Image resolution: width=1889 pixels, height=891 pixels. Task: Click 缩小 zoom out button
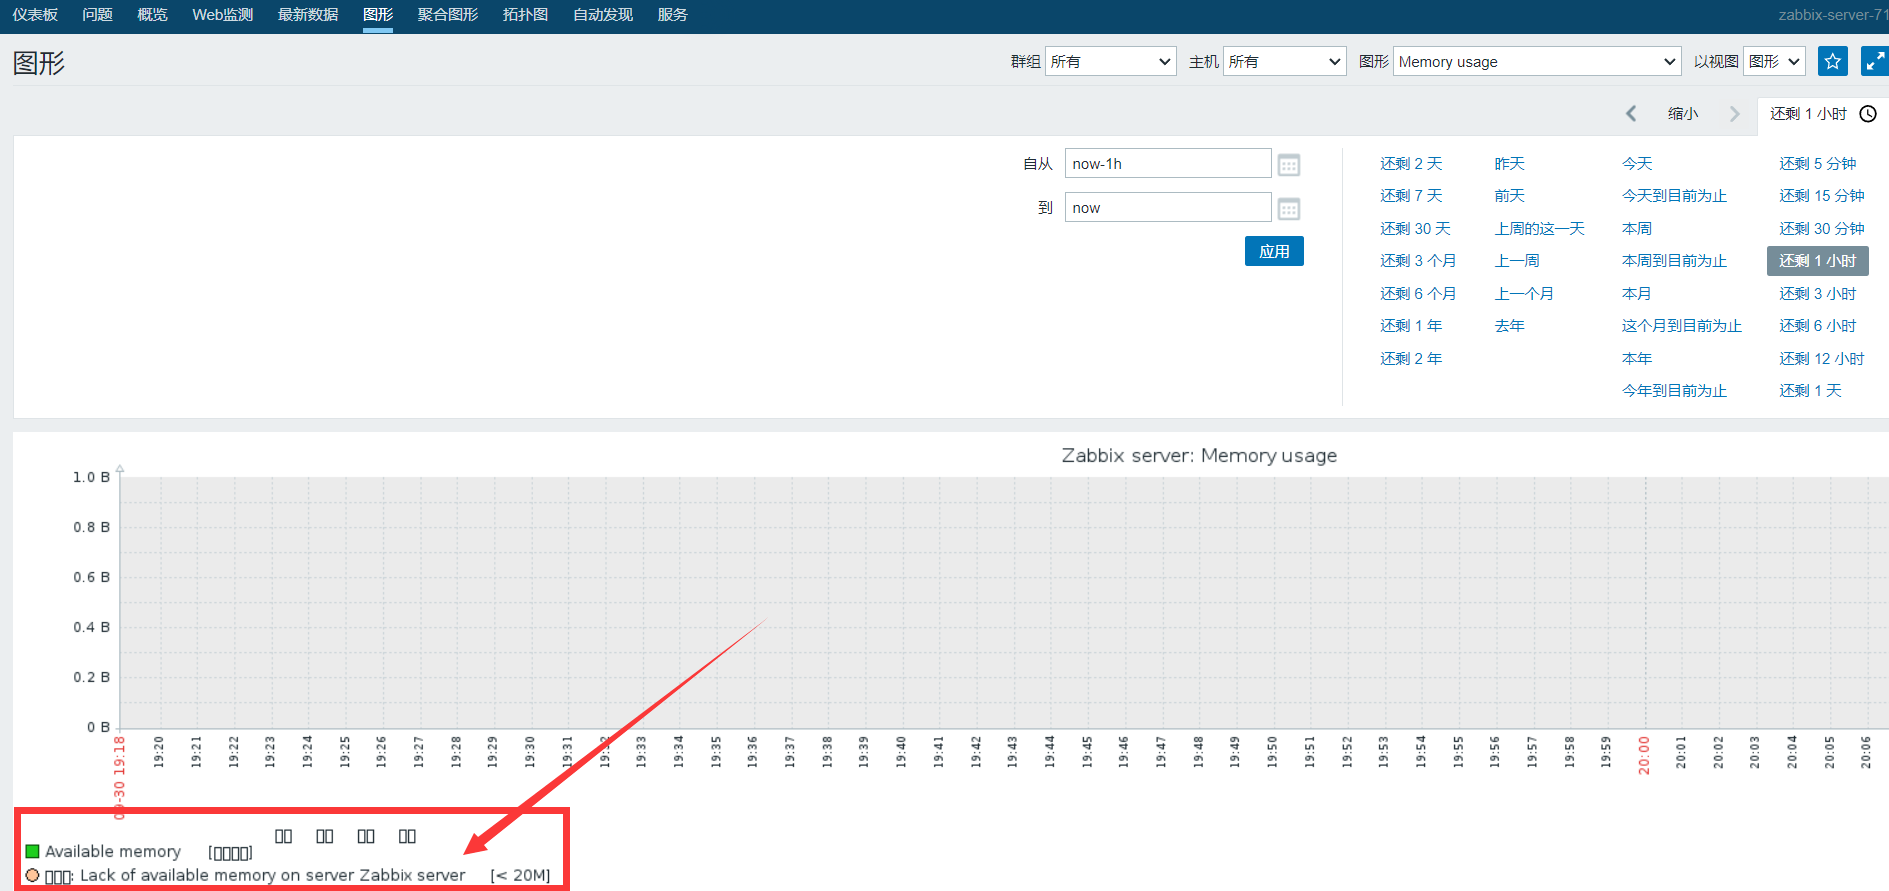(x=1683, y=114)
